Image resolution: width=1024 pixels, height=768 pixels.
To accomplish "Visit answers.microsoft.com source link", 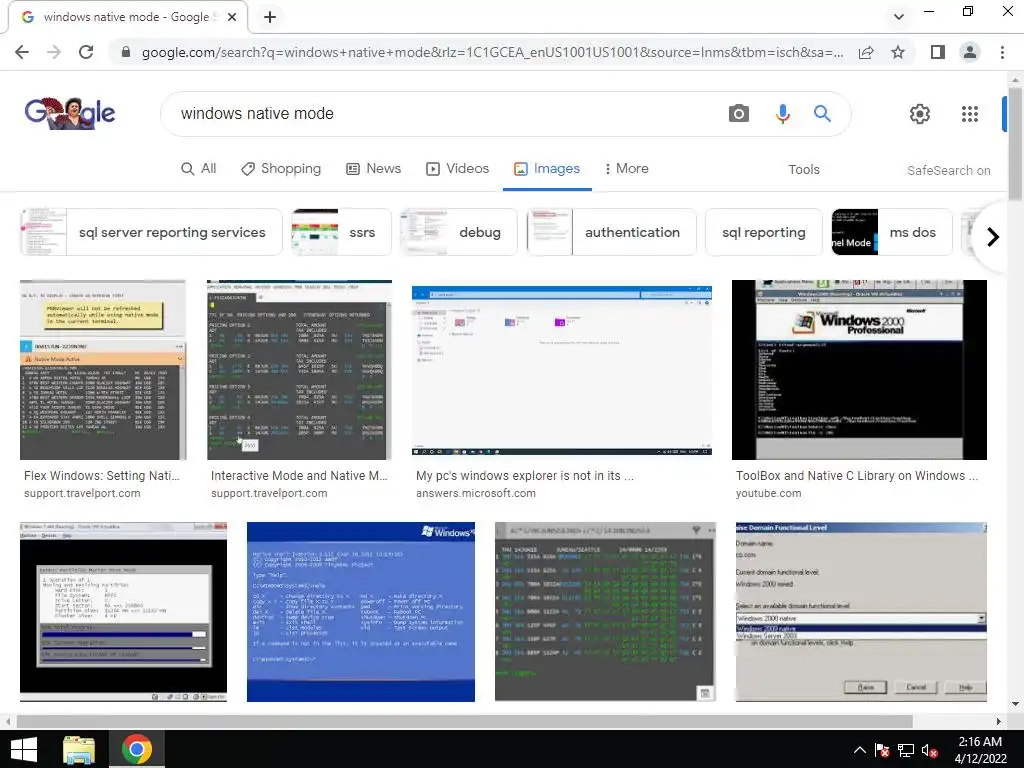I will [475, 494].
